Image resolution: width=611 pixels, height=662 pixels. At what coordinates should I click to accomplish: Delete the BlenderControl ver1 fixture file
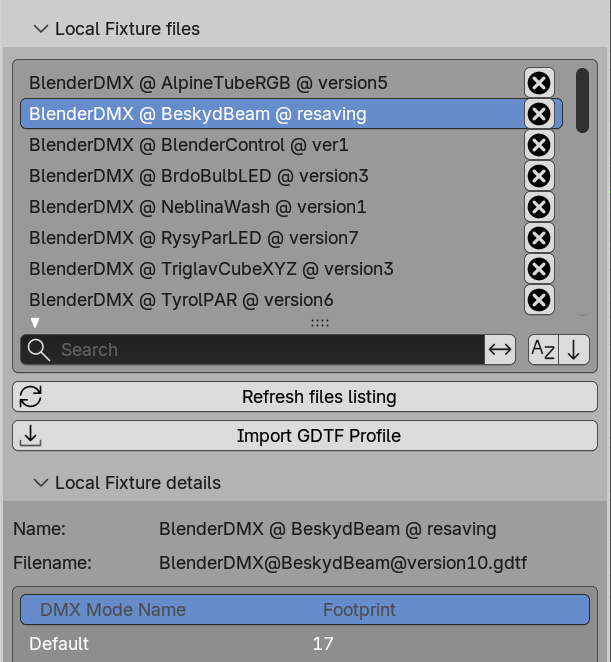coord(539,145)
